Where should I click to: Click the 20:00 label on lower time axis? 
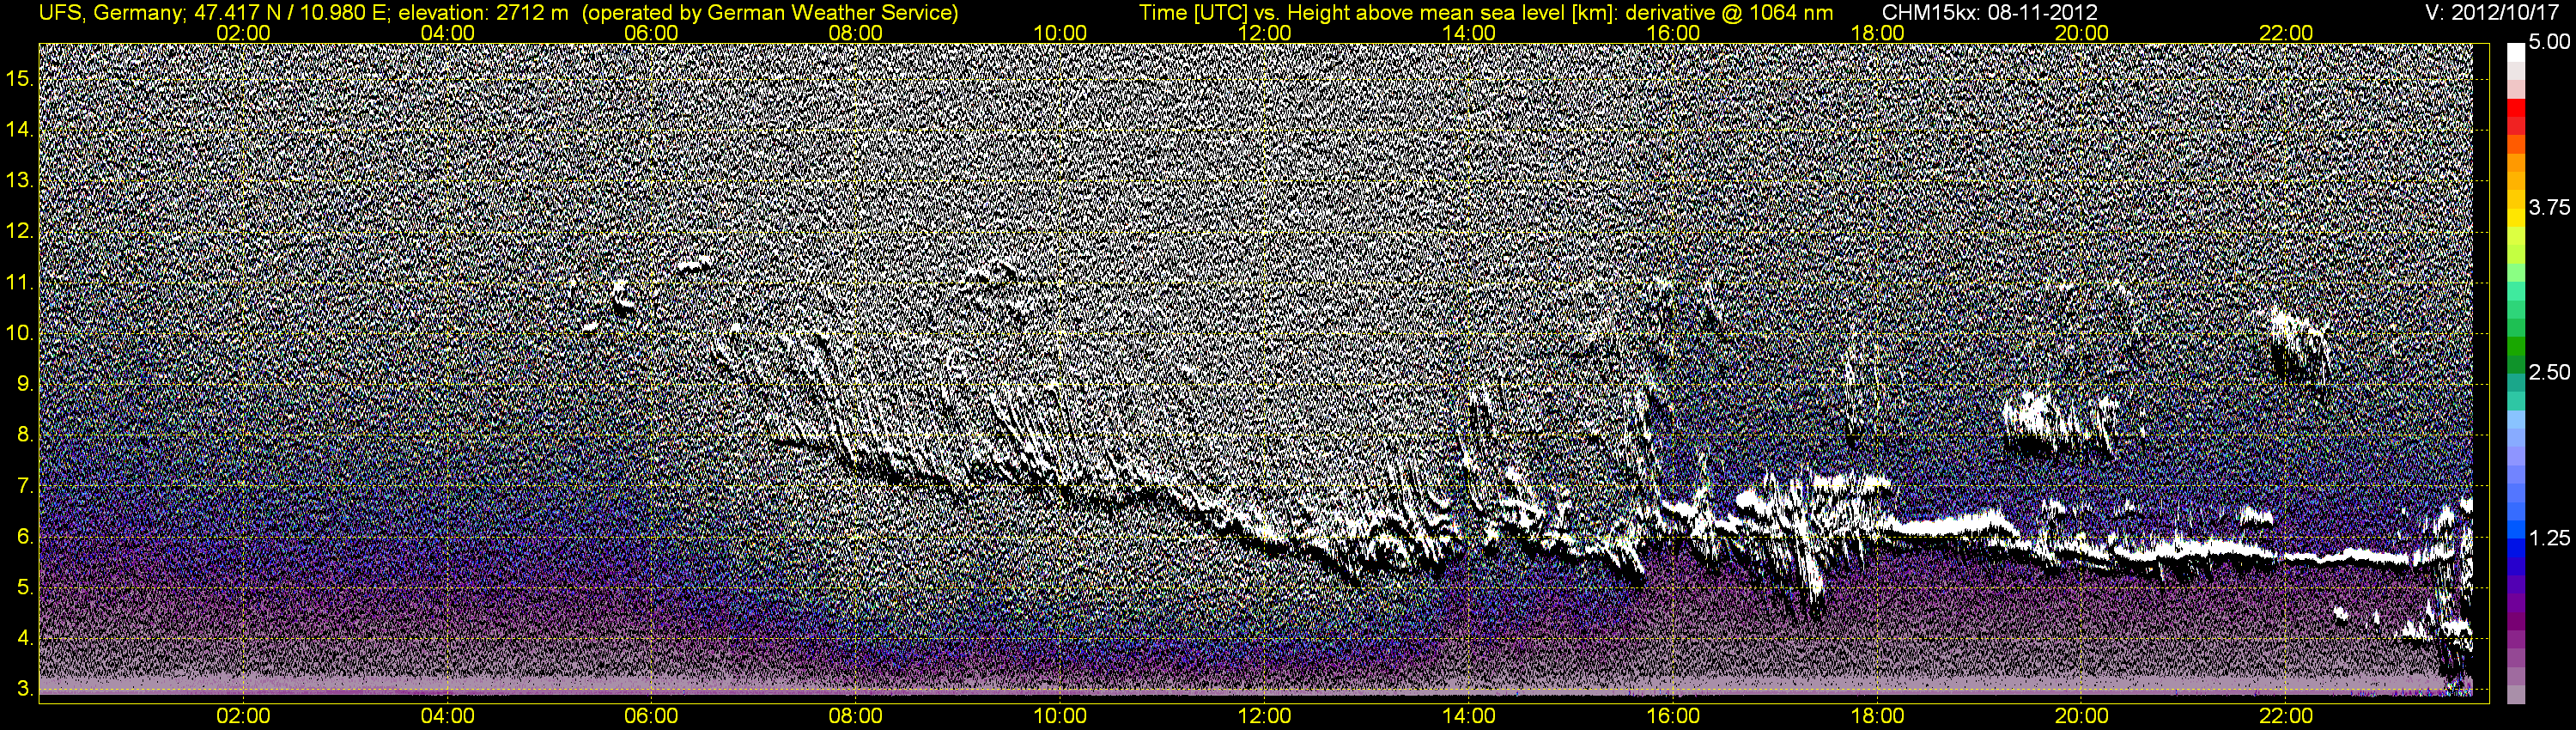pyautogui.click(x=2082, y=716)
